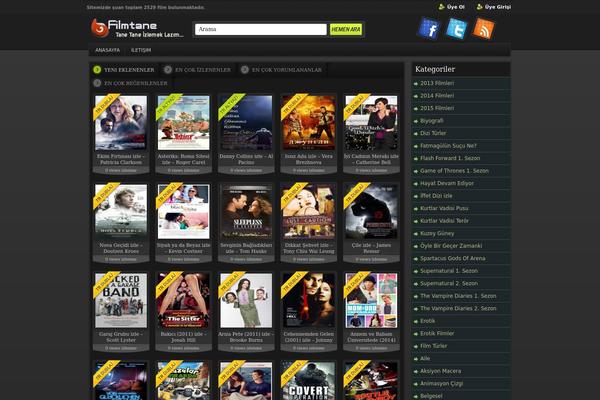600x400 pixels.
Task: Open the Covert Operation movie poster
Action: coord(309,381)
